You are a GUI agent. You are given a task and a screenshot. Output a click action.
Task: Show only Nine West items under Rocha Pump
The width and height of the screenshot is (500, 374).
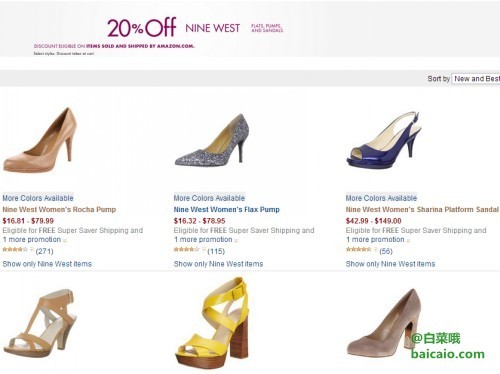coord(47,264)
